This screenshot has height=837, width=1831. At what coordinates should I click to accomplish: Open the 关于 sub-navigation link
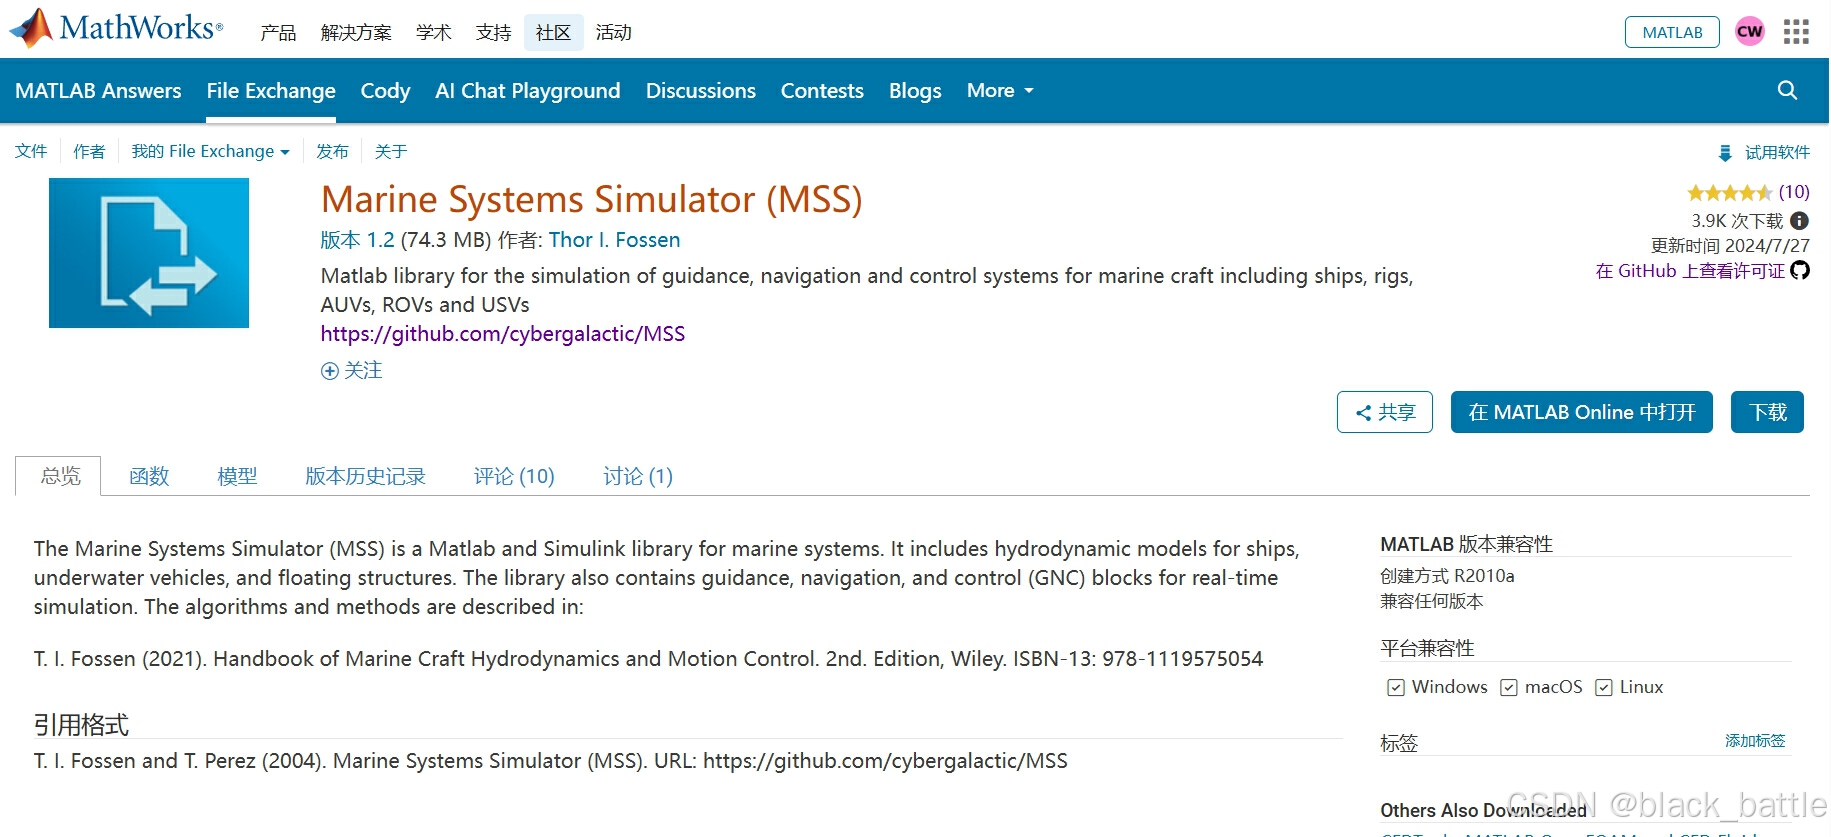click(x=391, y=151)
